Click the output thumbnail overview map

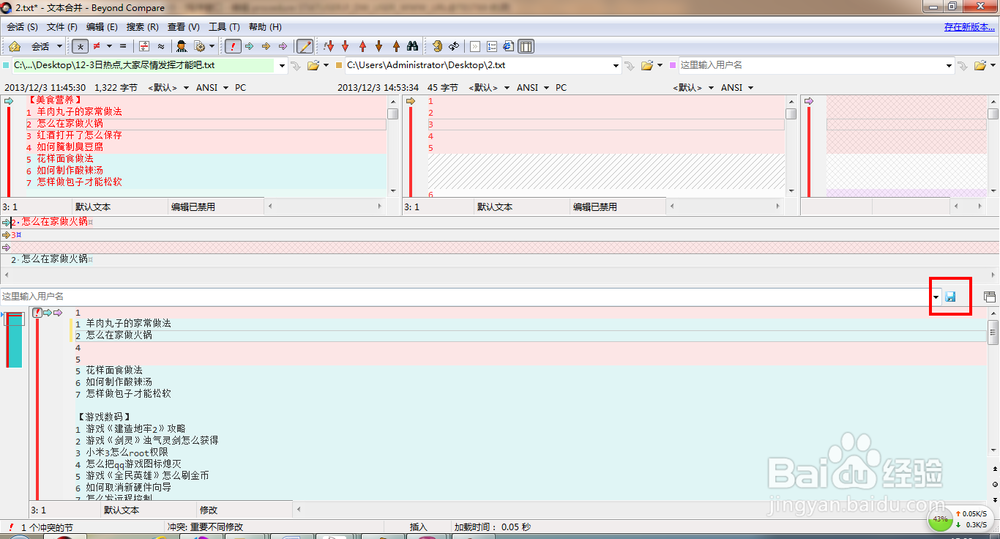pos(14,340)
